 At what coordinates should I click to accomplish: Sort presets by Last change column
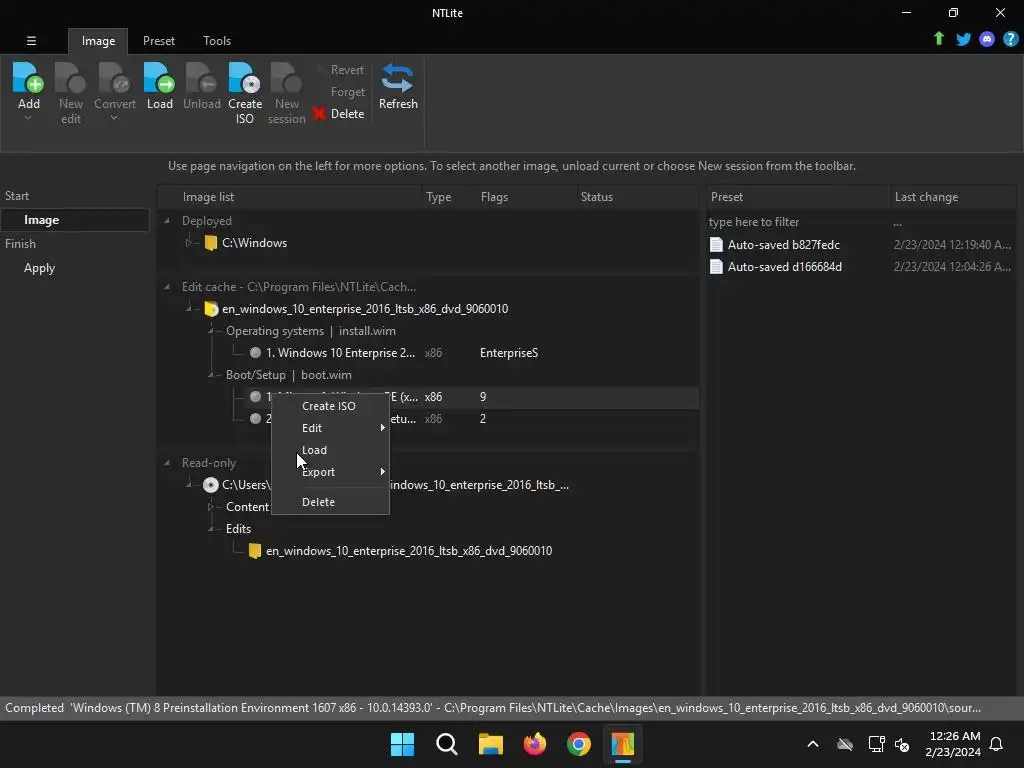(953, 197)
